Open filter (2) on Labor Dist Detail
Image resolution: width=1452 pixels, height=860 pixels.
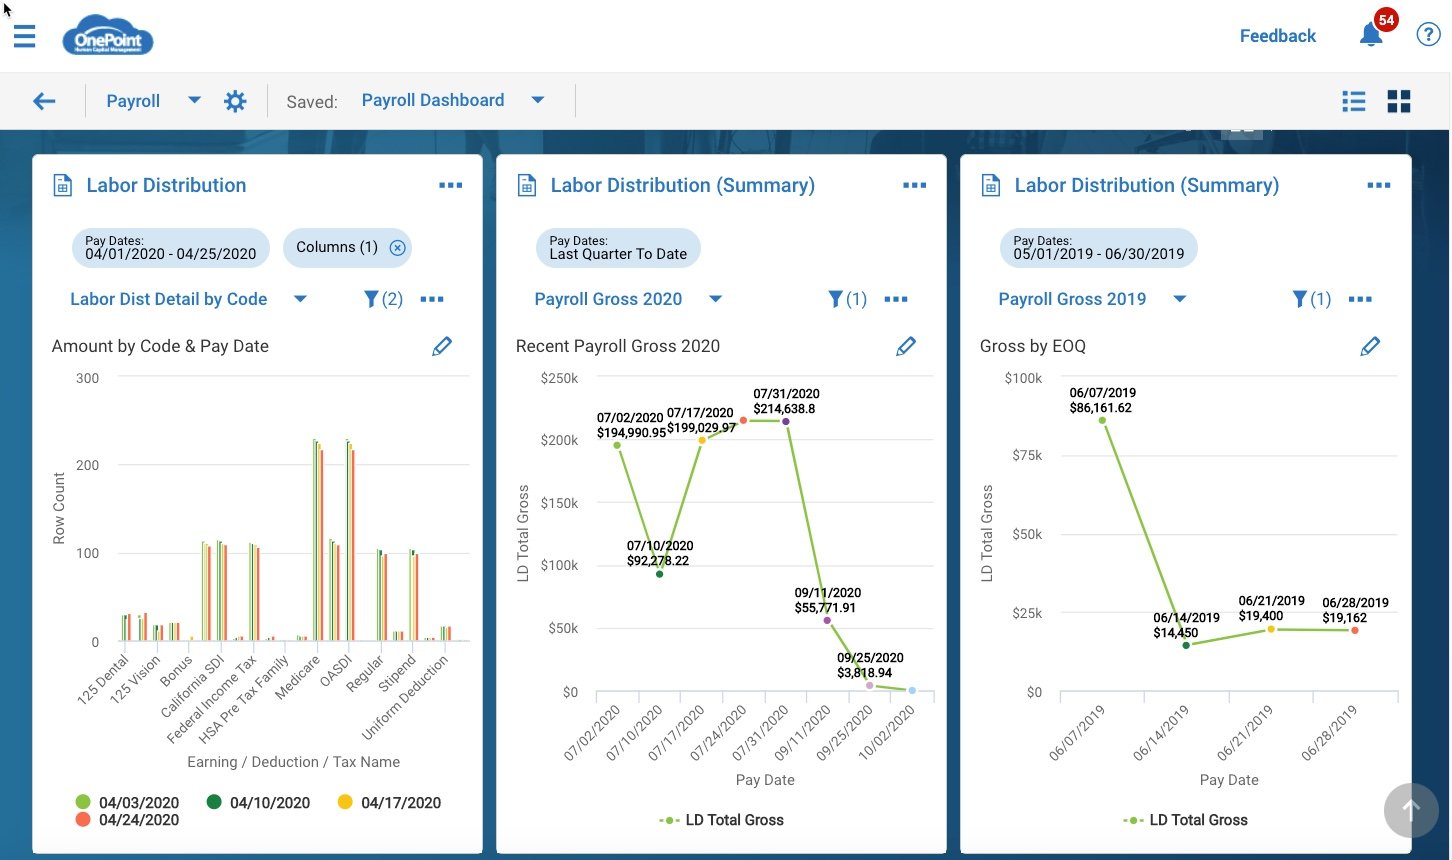pyautogui.click(x=383, y=299)
